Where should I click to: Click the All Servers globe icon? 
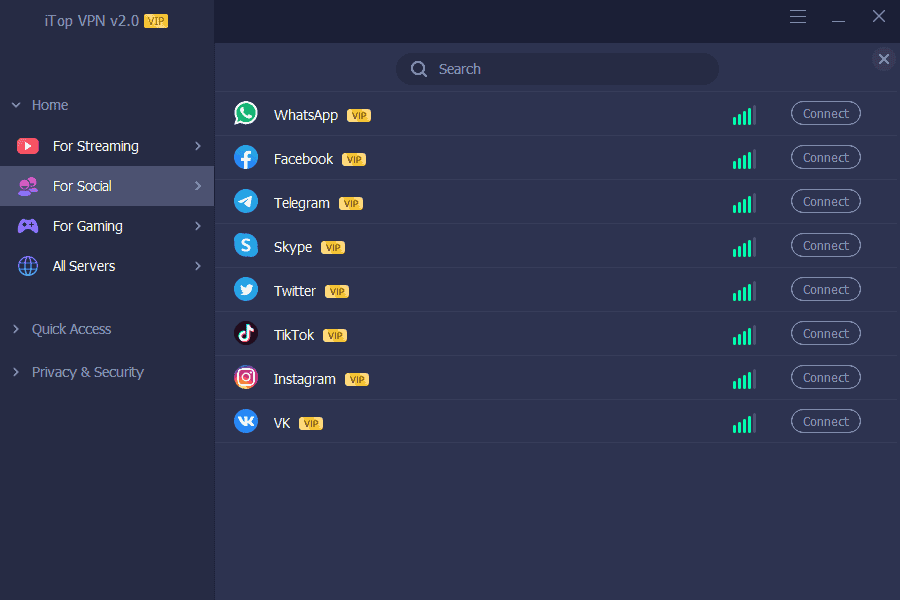[x=27, y=266]
